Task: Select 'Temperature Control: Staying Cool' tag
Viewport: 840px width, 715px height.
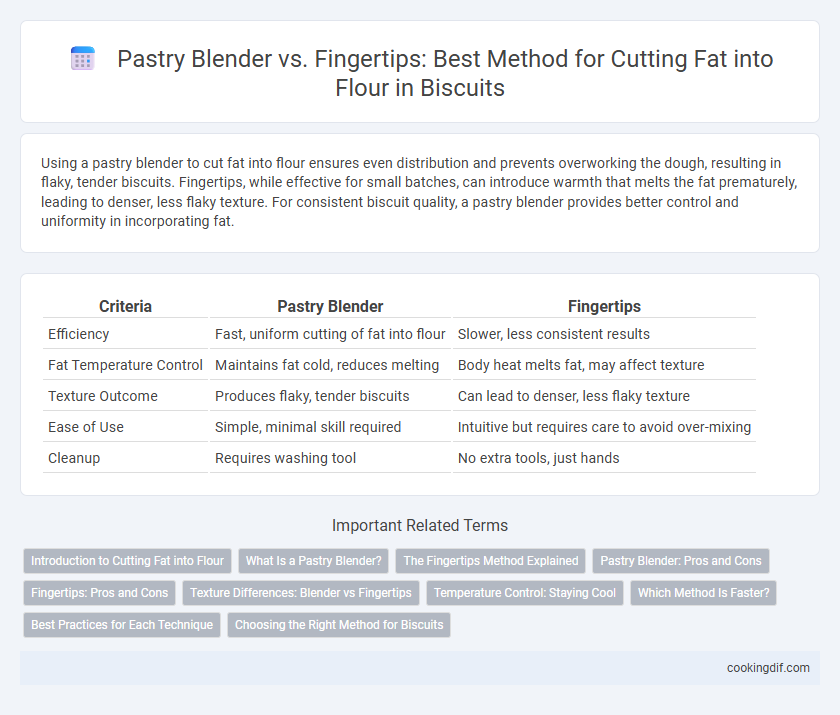Action: tap(525, 593)
